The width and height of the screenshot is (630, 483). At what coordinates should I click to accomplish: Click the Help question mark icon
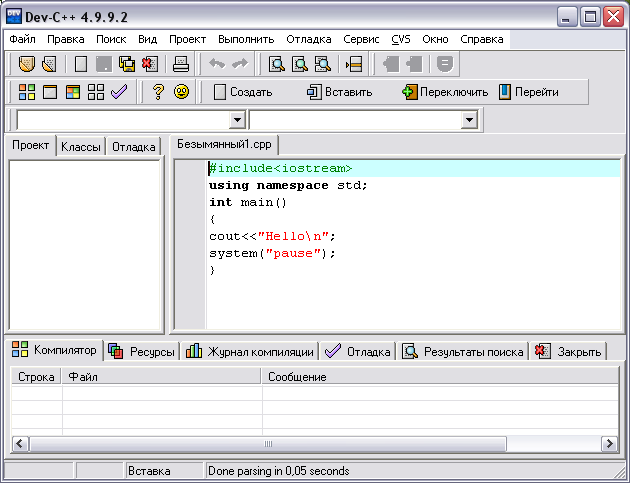(x=158, y=92)
